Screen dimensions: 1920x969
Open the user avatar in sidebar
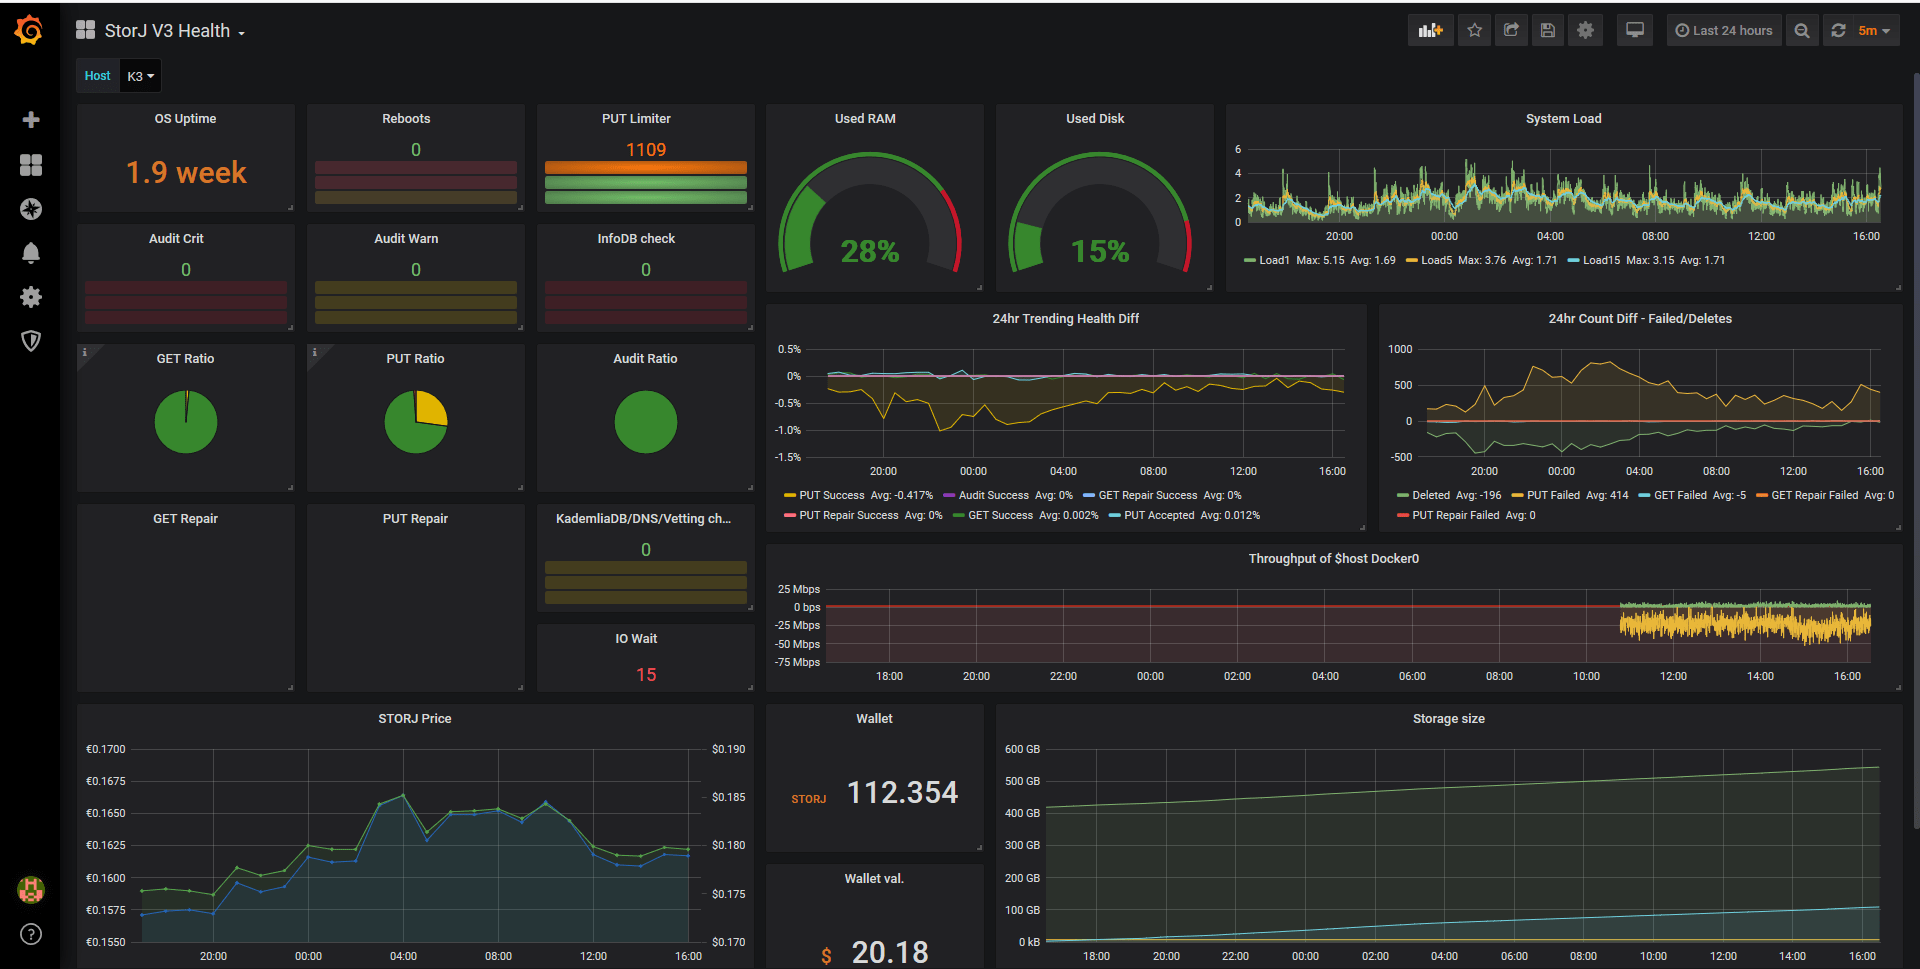(x=31, y=889)
